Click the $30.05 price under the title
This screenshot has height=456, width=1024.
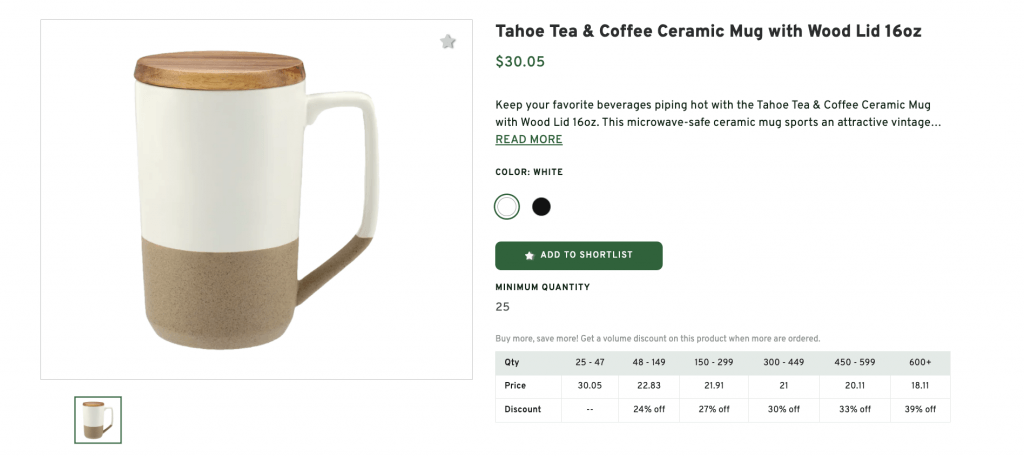tap(520, 62)
